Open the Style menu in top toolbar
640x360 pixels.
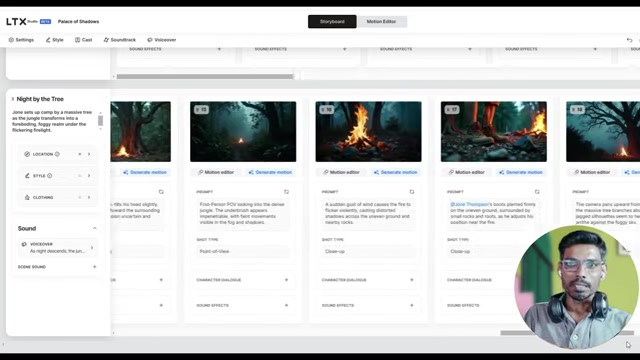[54, 40]
